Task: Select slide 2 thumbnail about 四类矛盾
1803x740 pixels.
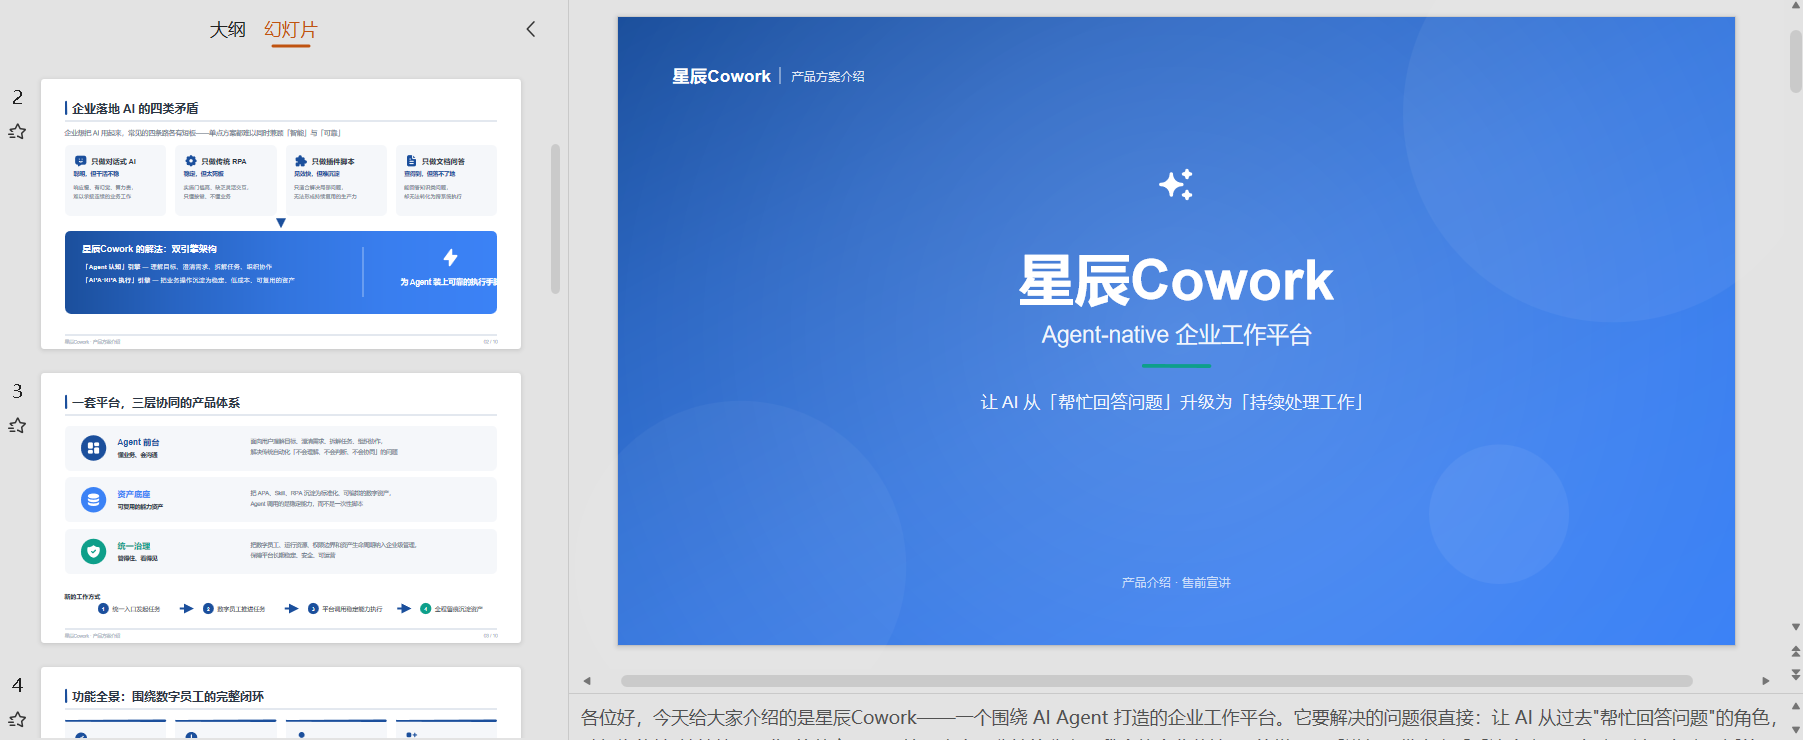Action: point(281,214)
